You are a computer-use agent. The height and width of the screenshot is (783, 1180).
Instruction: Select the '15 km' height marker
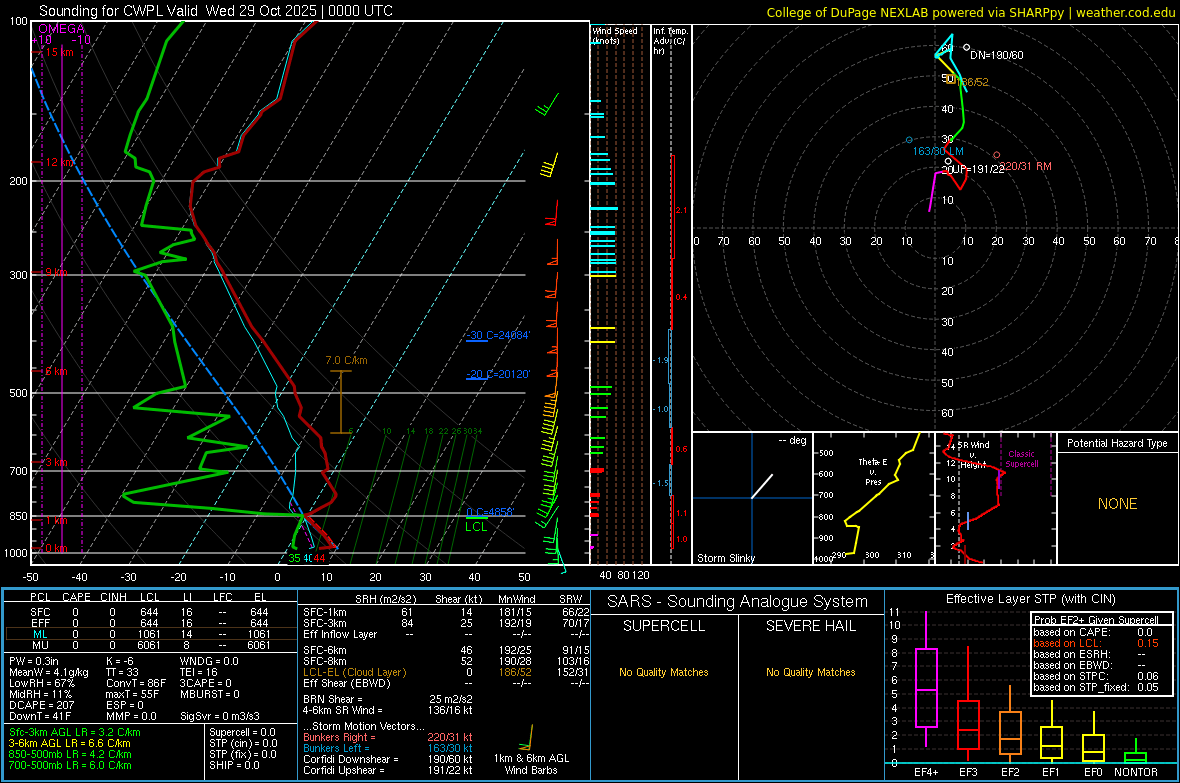[60, 52]
